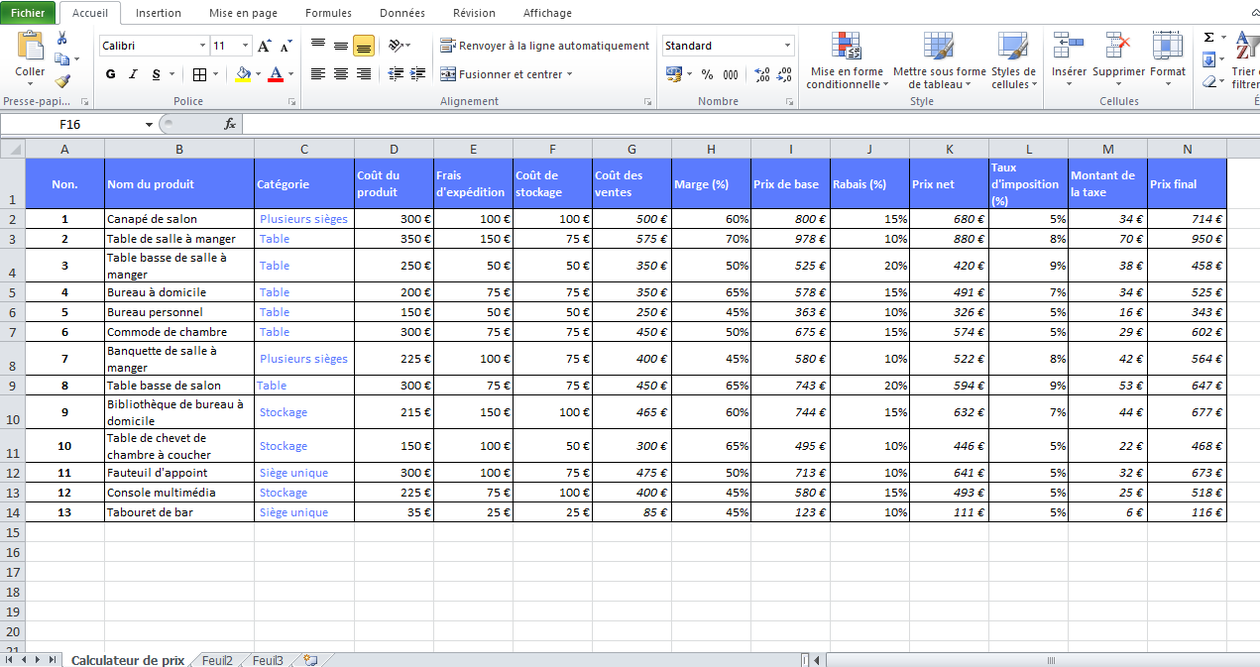1260x667 pixels.
Task: Add a decimal place icon
Action: pos(762,74)
